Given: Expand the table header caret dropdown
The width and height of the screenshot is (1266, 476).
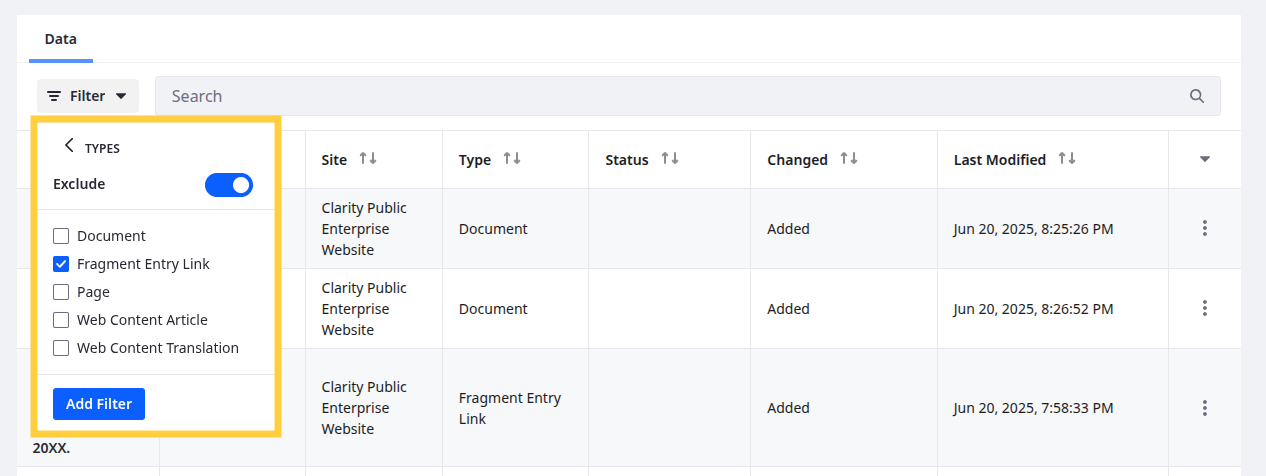Looking at the screenshot, I should coord(1204,159).
